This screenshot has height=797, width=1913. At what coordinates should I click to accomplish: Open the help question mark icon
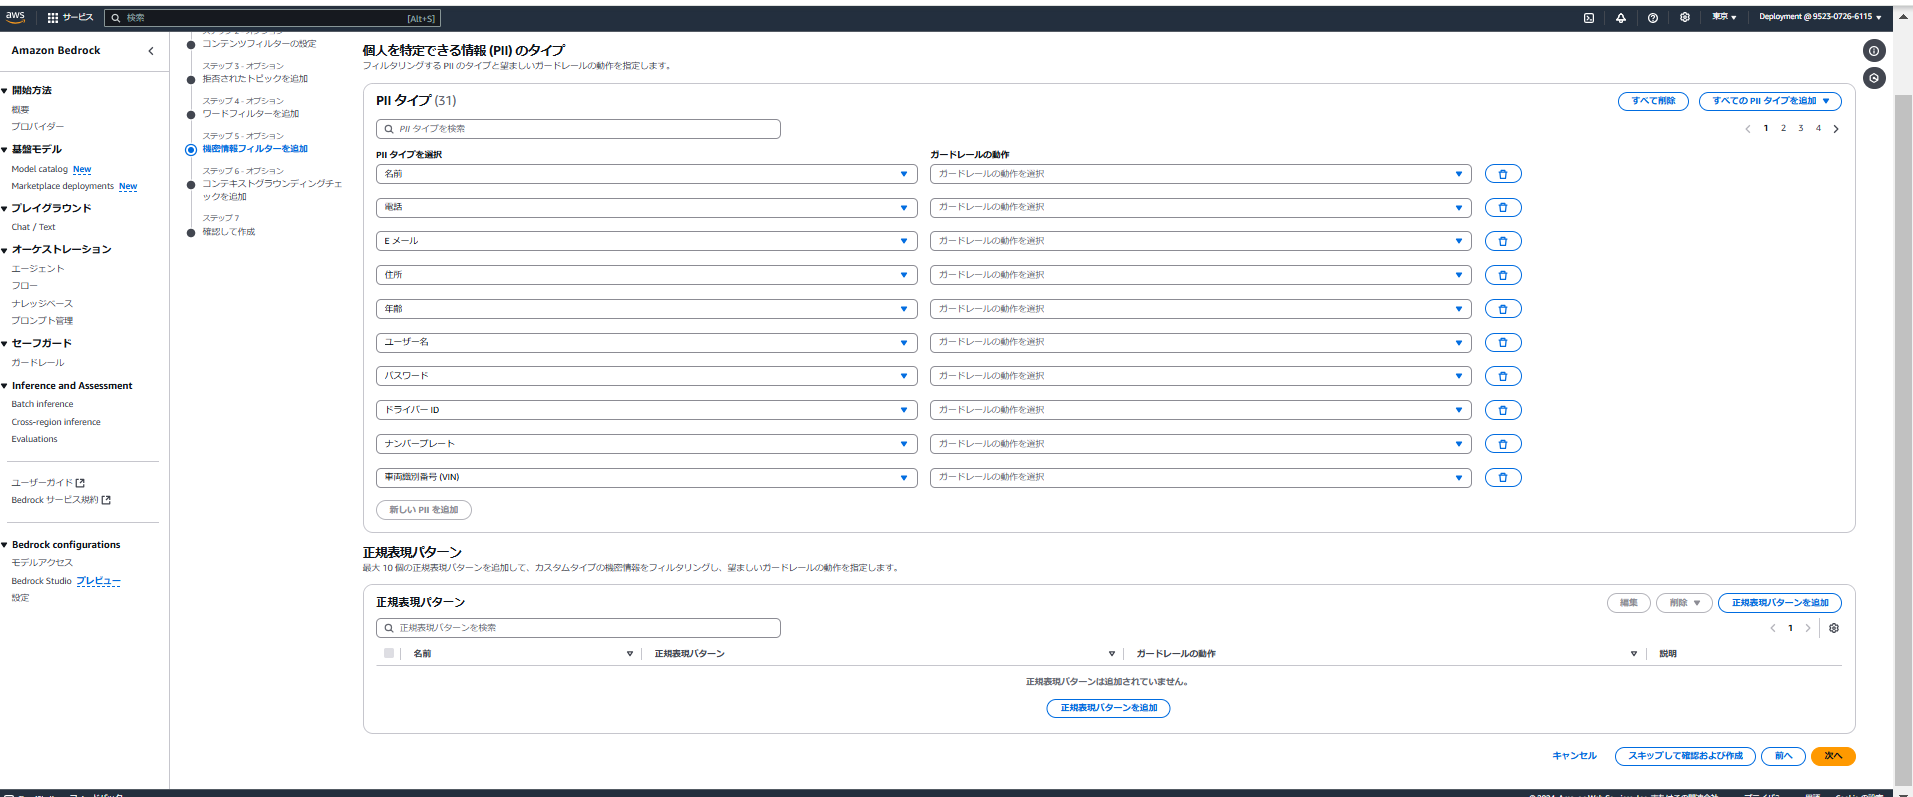[x=1653, y=18]
